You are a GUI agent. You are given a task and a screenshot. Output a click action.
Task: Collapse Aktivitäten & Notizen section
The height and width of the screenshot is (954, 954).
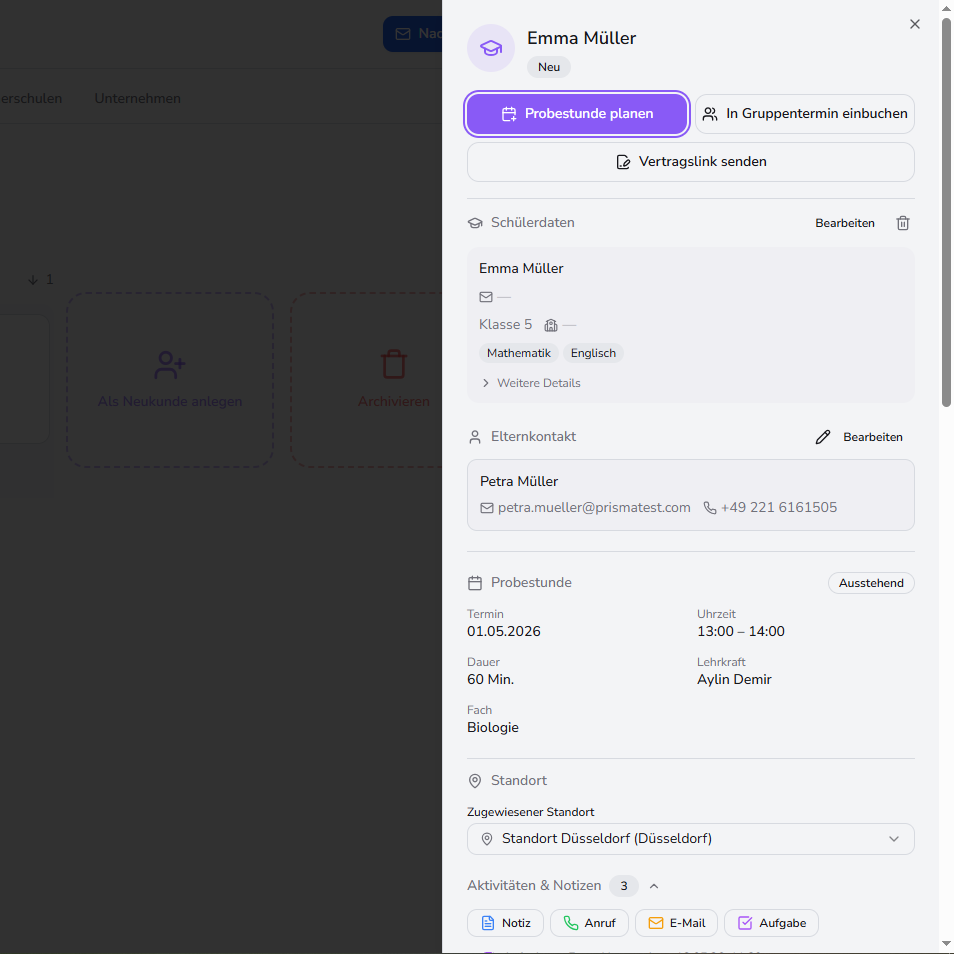pyautogui.click(x=654, y=886)
